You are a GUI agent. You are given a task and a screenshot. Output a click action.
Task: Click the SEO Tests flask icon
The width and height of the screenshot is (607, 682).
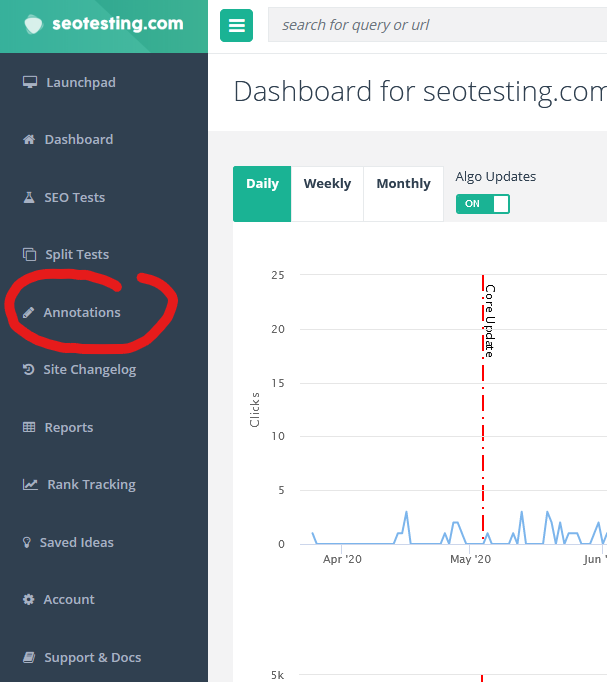pyautogui.click(x=29, y=197)
